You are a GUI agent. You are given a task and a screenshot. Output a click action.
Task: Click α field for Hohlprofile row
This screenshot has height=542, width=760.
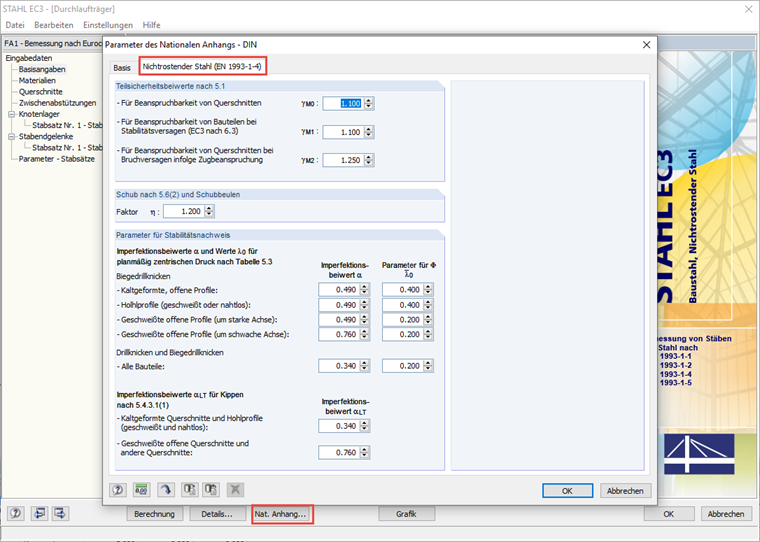[x=339, y=305]
